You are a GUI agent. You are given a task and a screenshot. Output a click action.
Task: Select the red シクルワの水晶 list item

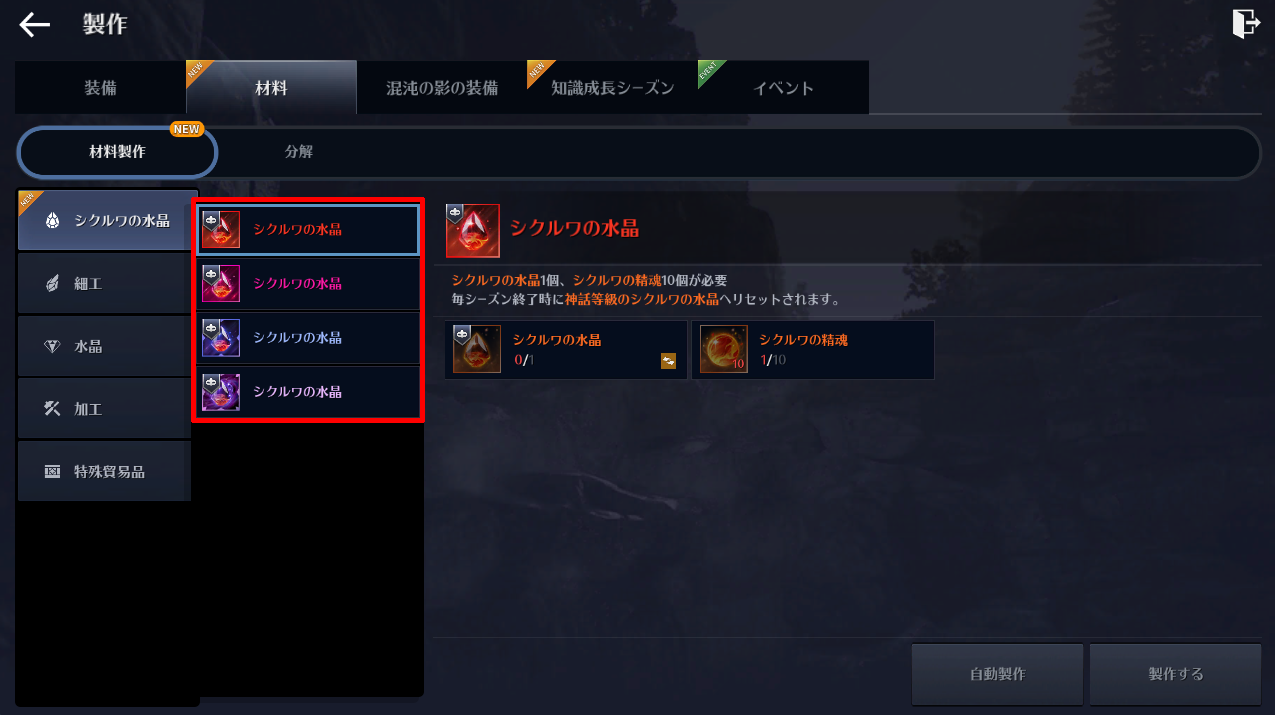(x=308, y=230)
